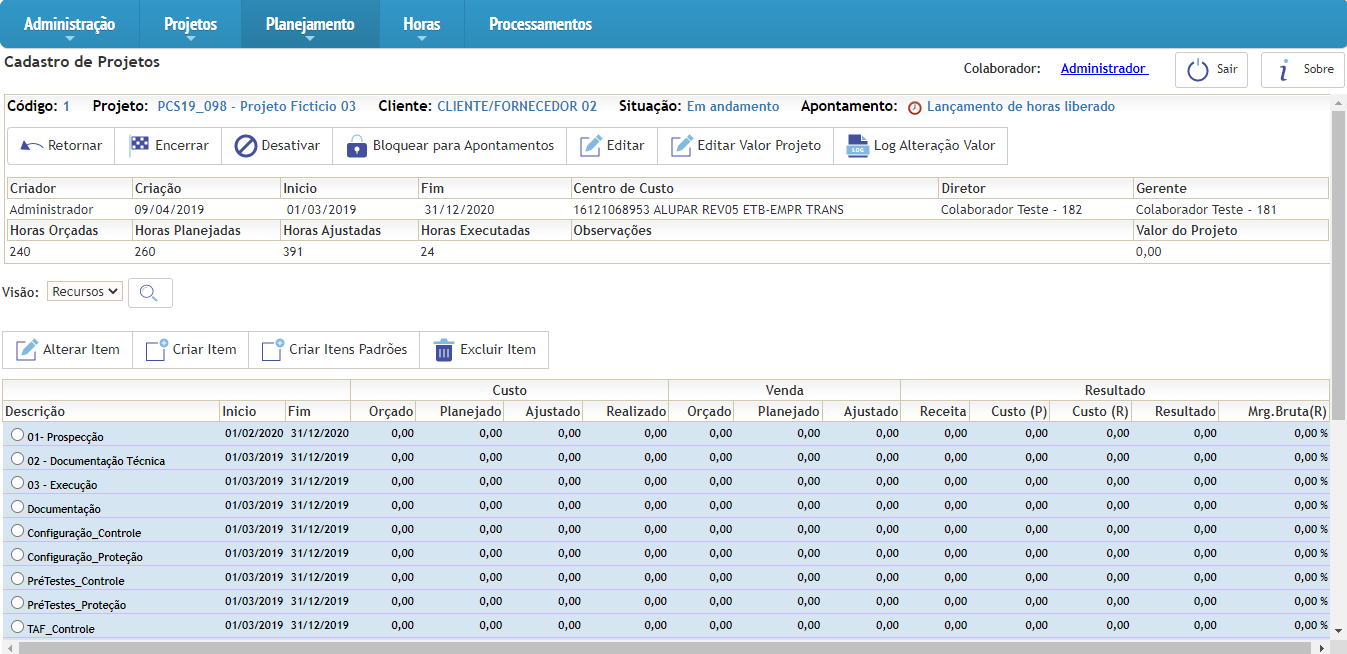This screenshot has height=654, width=1347.
Task: Click the Editar Valor Projeto button
Action: coord(746,146)
